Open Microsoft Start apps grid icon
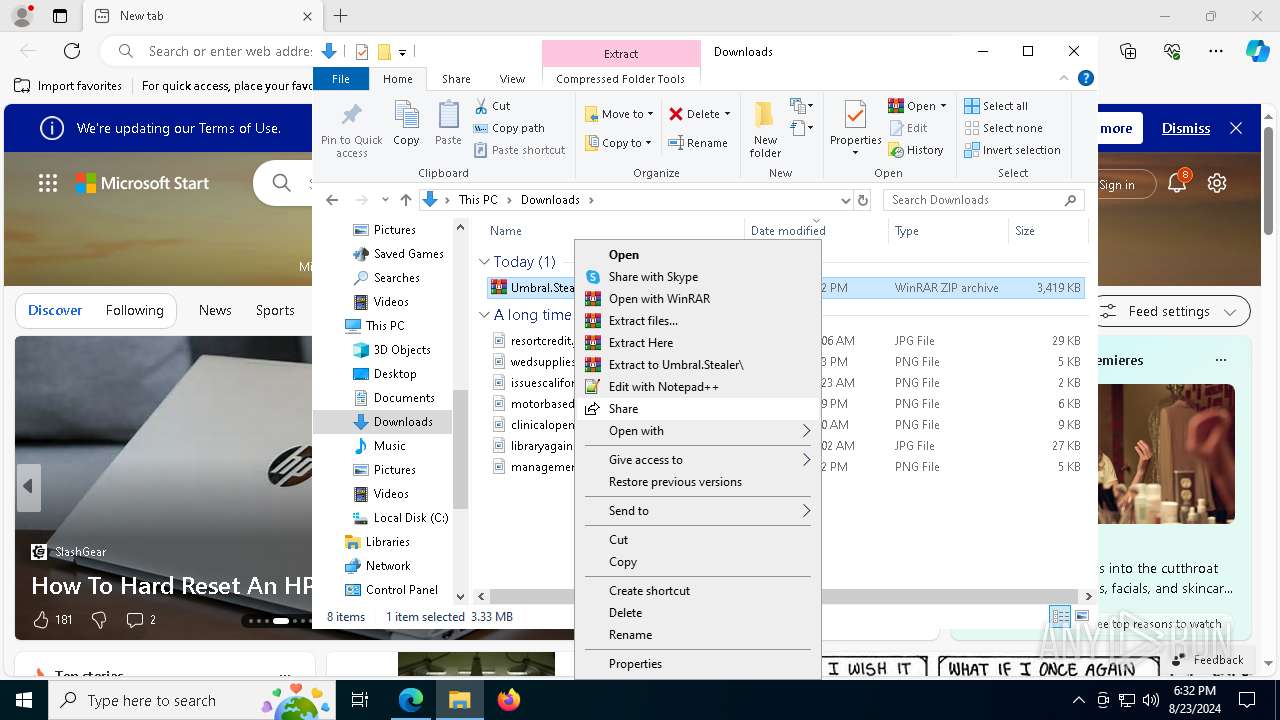The width and height of the screenshot is (1280, 720). pos(48,183)
